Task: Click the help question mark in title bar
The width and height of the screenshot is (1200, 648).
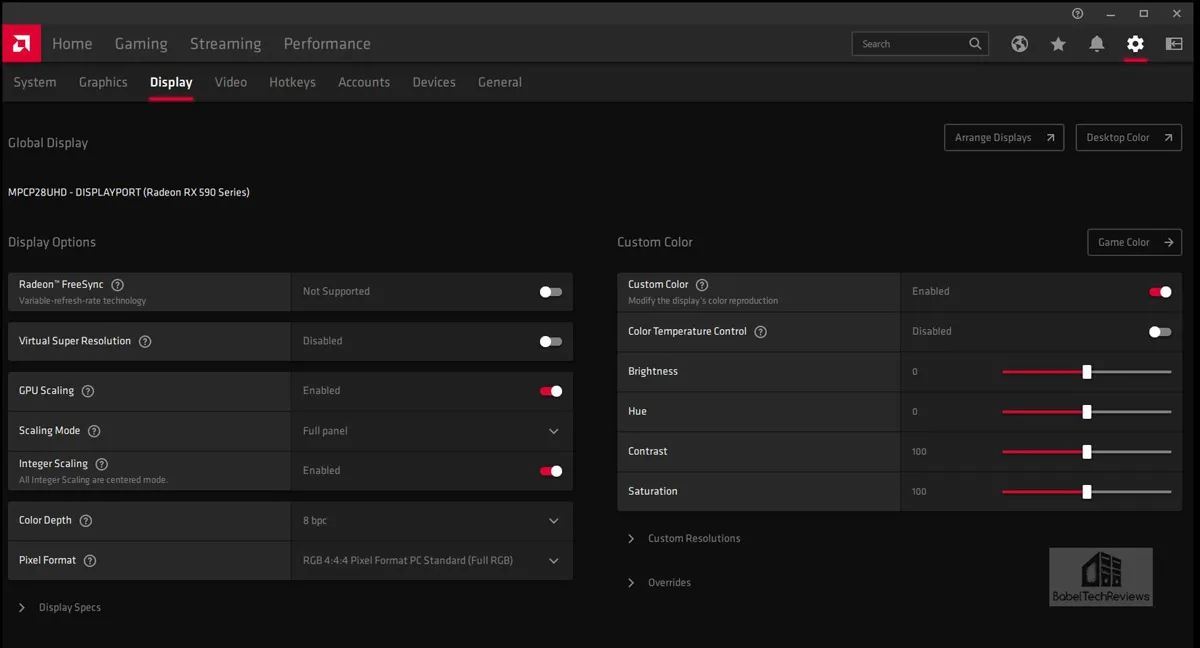Action: pyautogui.click(x=1077, y=14)
